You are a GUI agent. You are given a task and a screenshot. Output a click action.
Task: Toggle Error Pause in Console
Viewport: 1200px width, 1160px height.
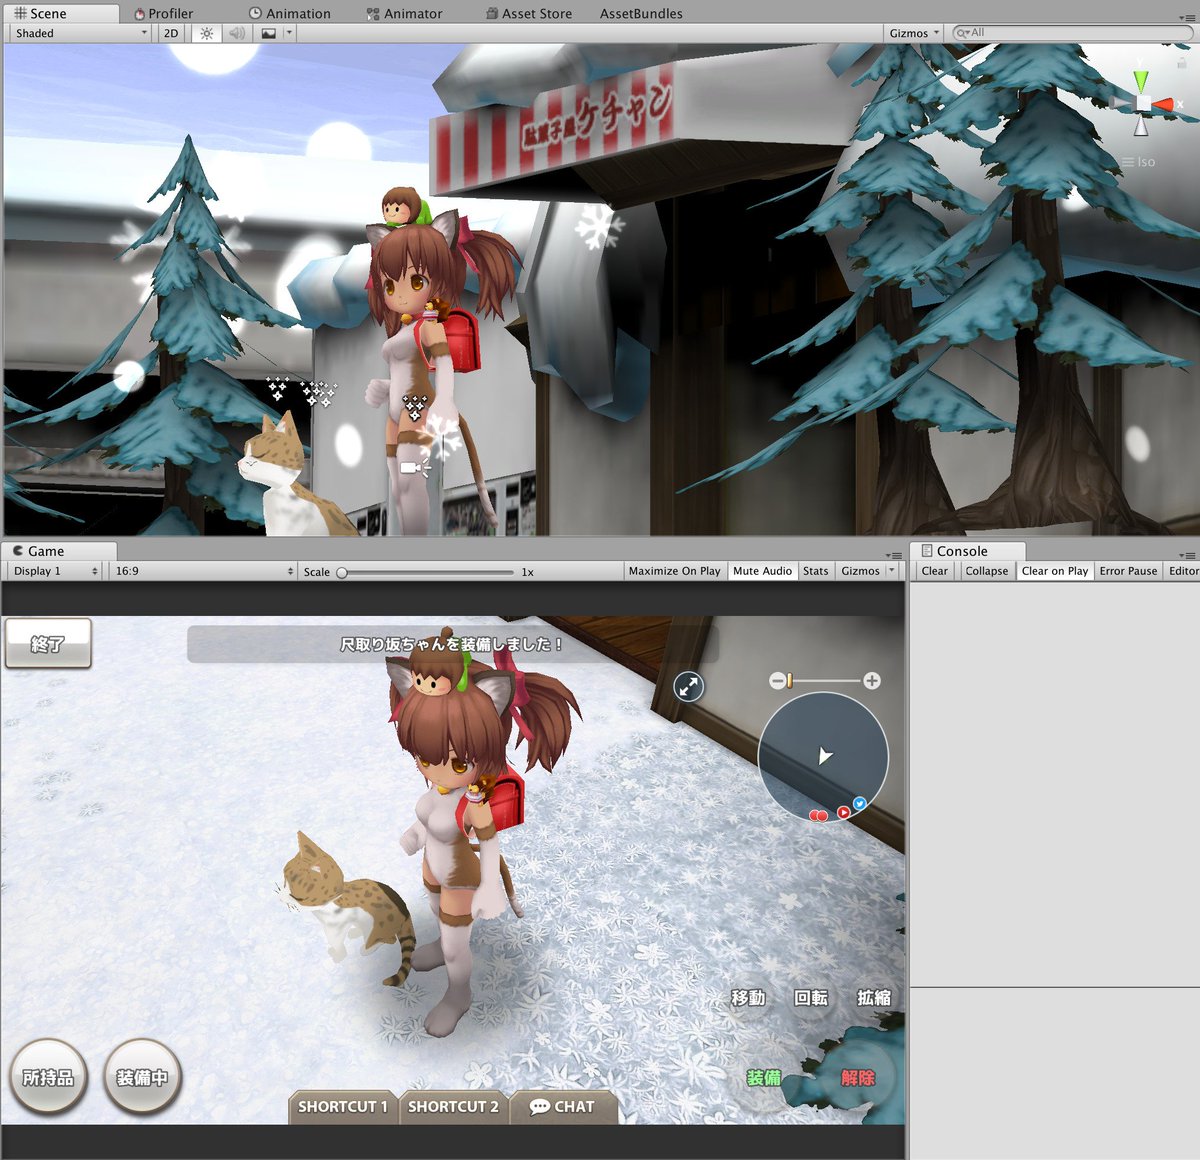[x=1128, y=571]
